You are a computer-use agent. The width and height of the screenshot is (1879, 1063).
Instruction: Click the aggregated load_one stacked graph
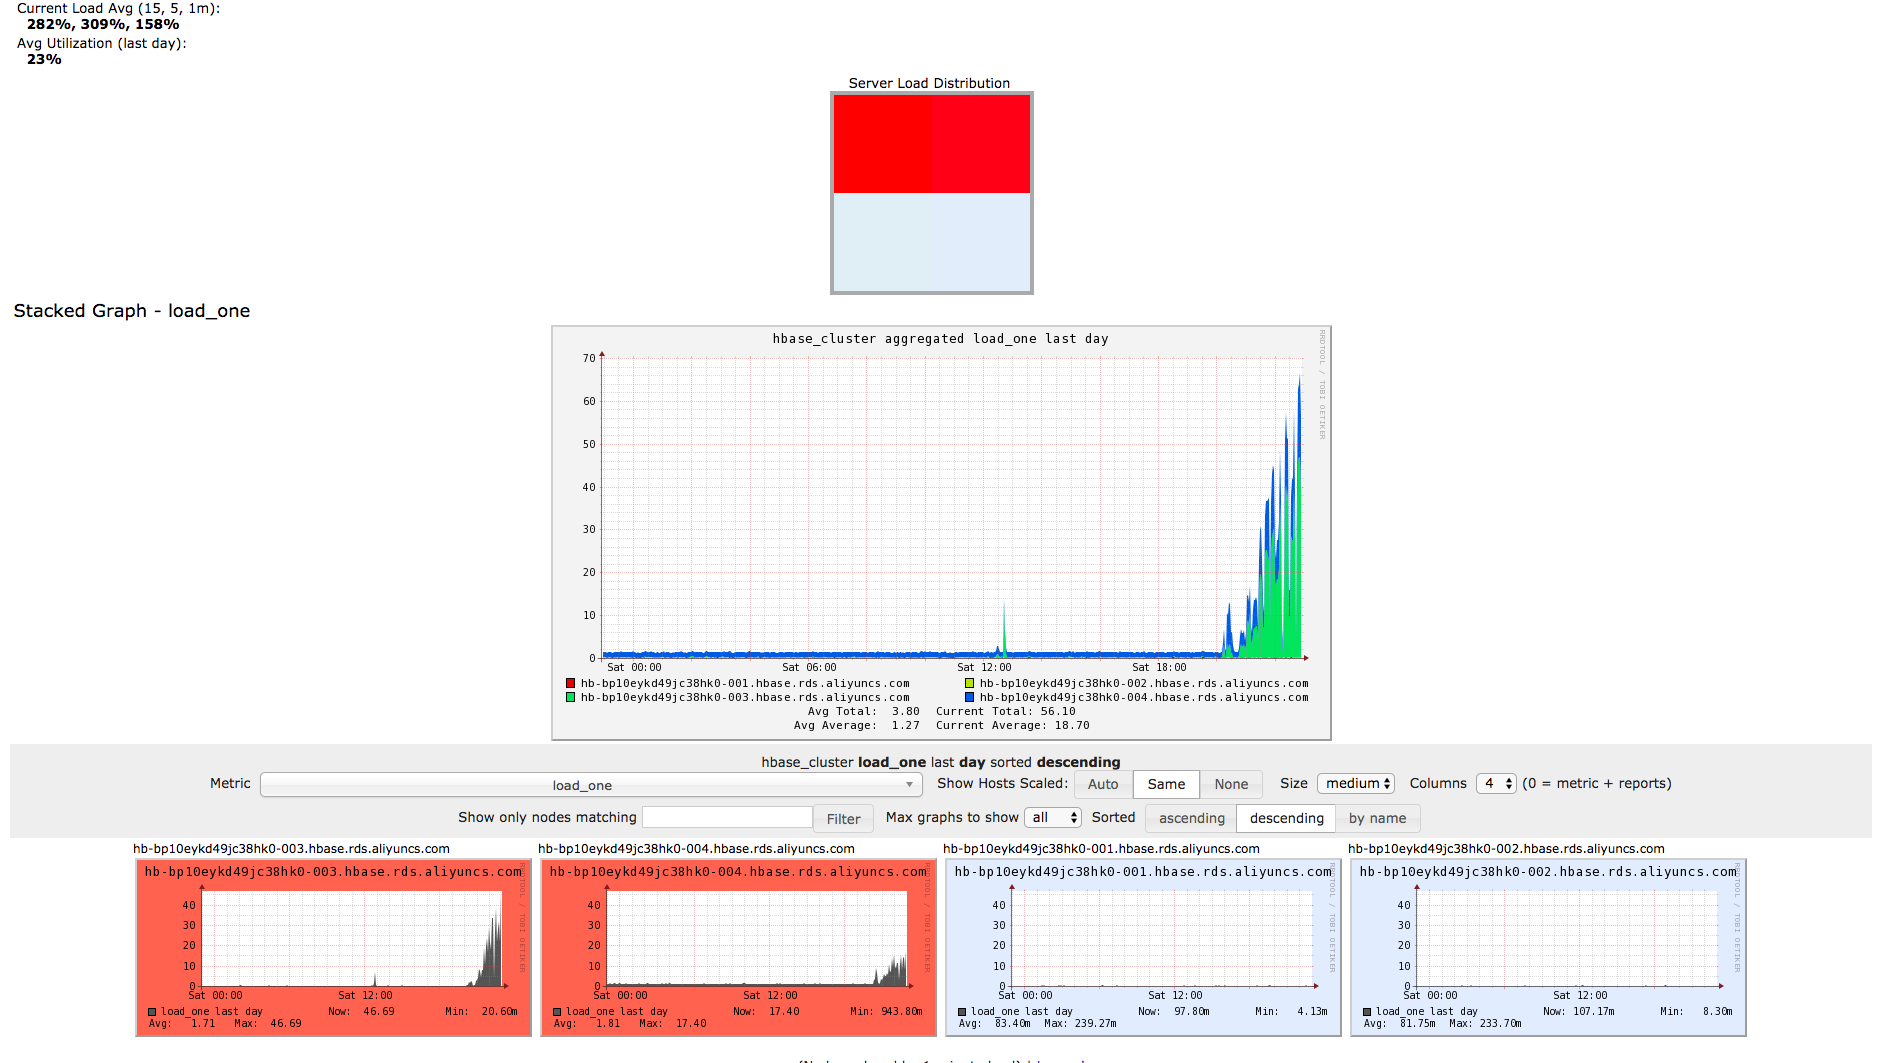click(941, 533)
